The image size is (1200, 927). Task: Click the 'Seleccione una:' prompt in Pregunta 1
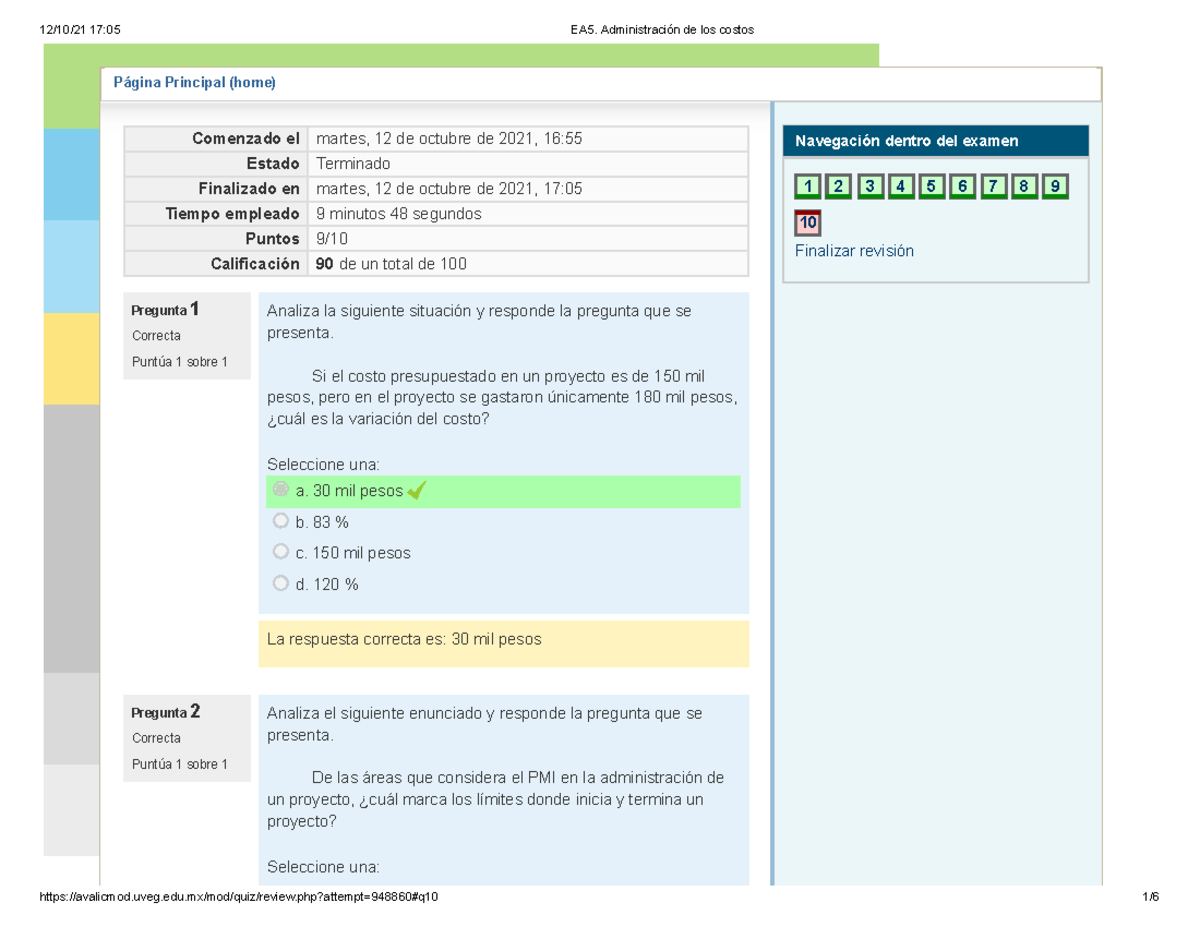(x=324, y=464)
